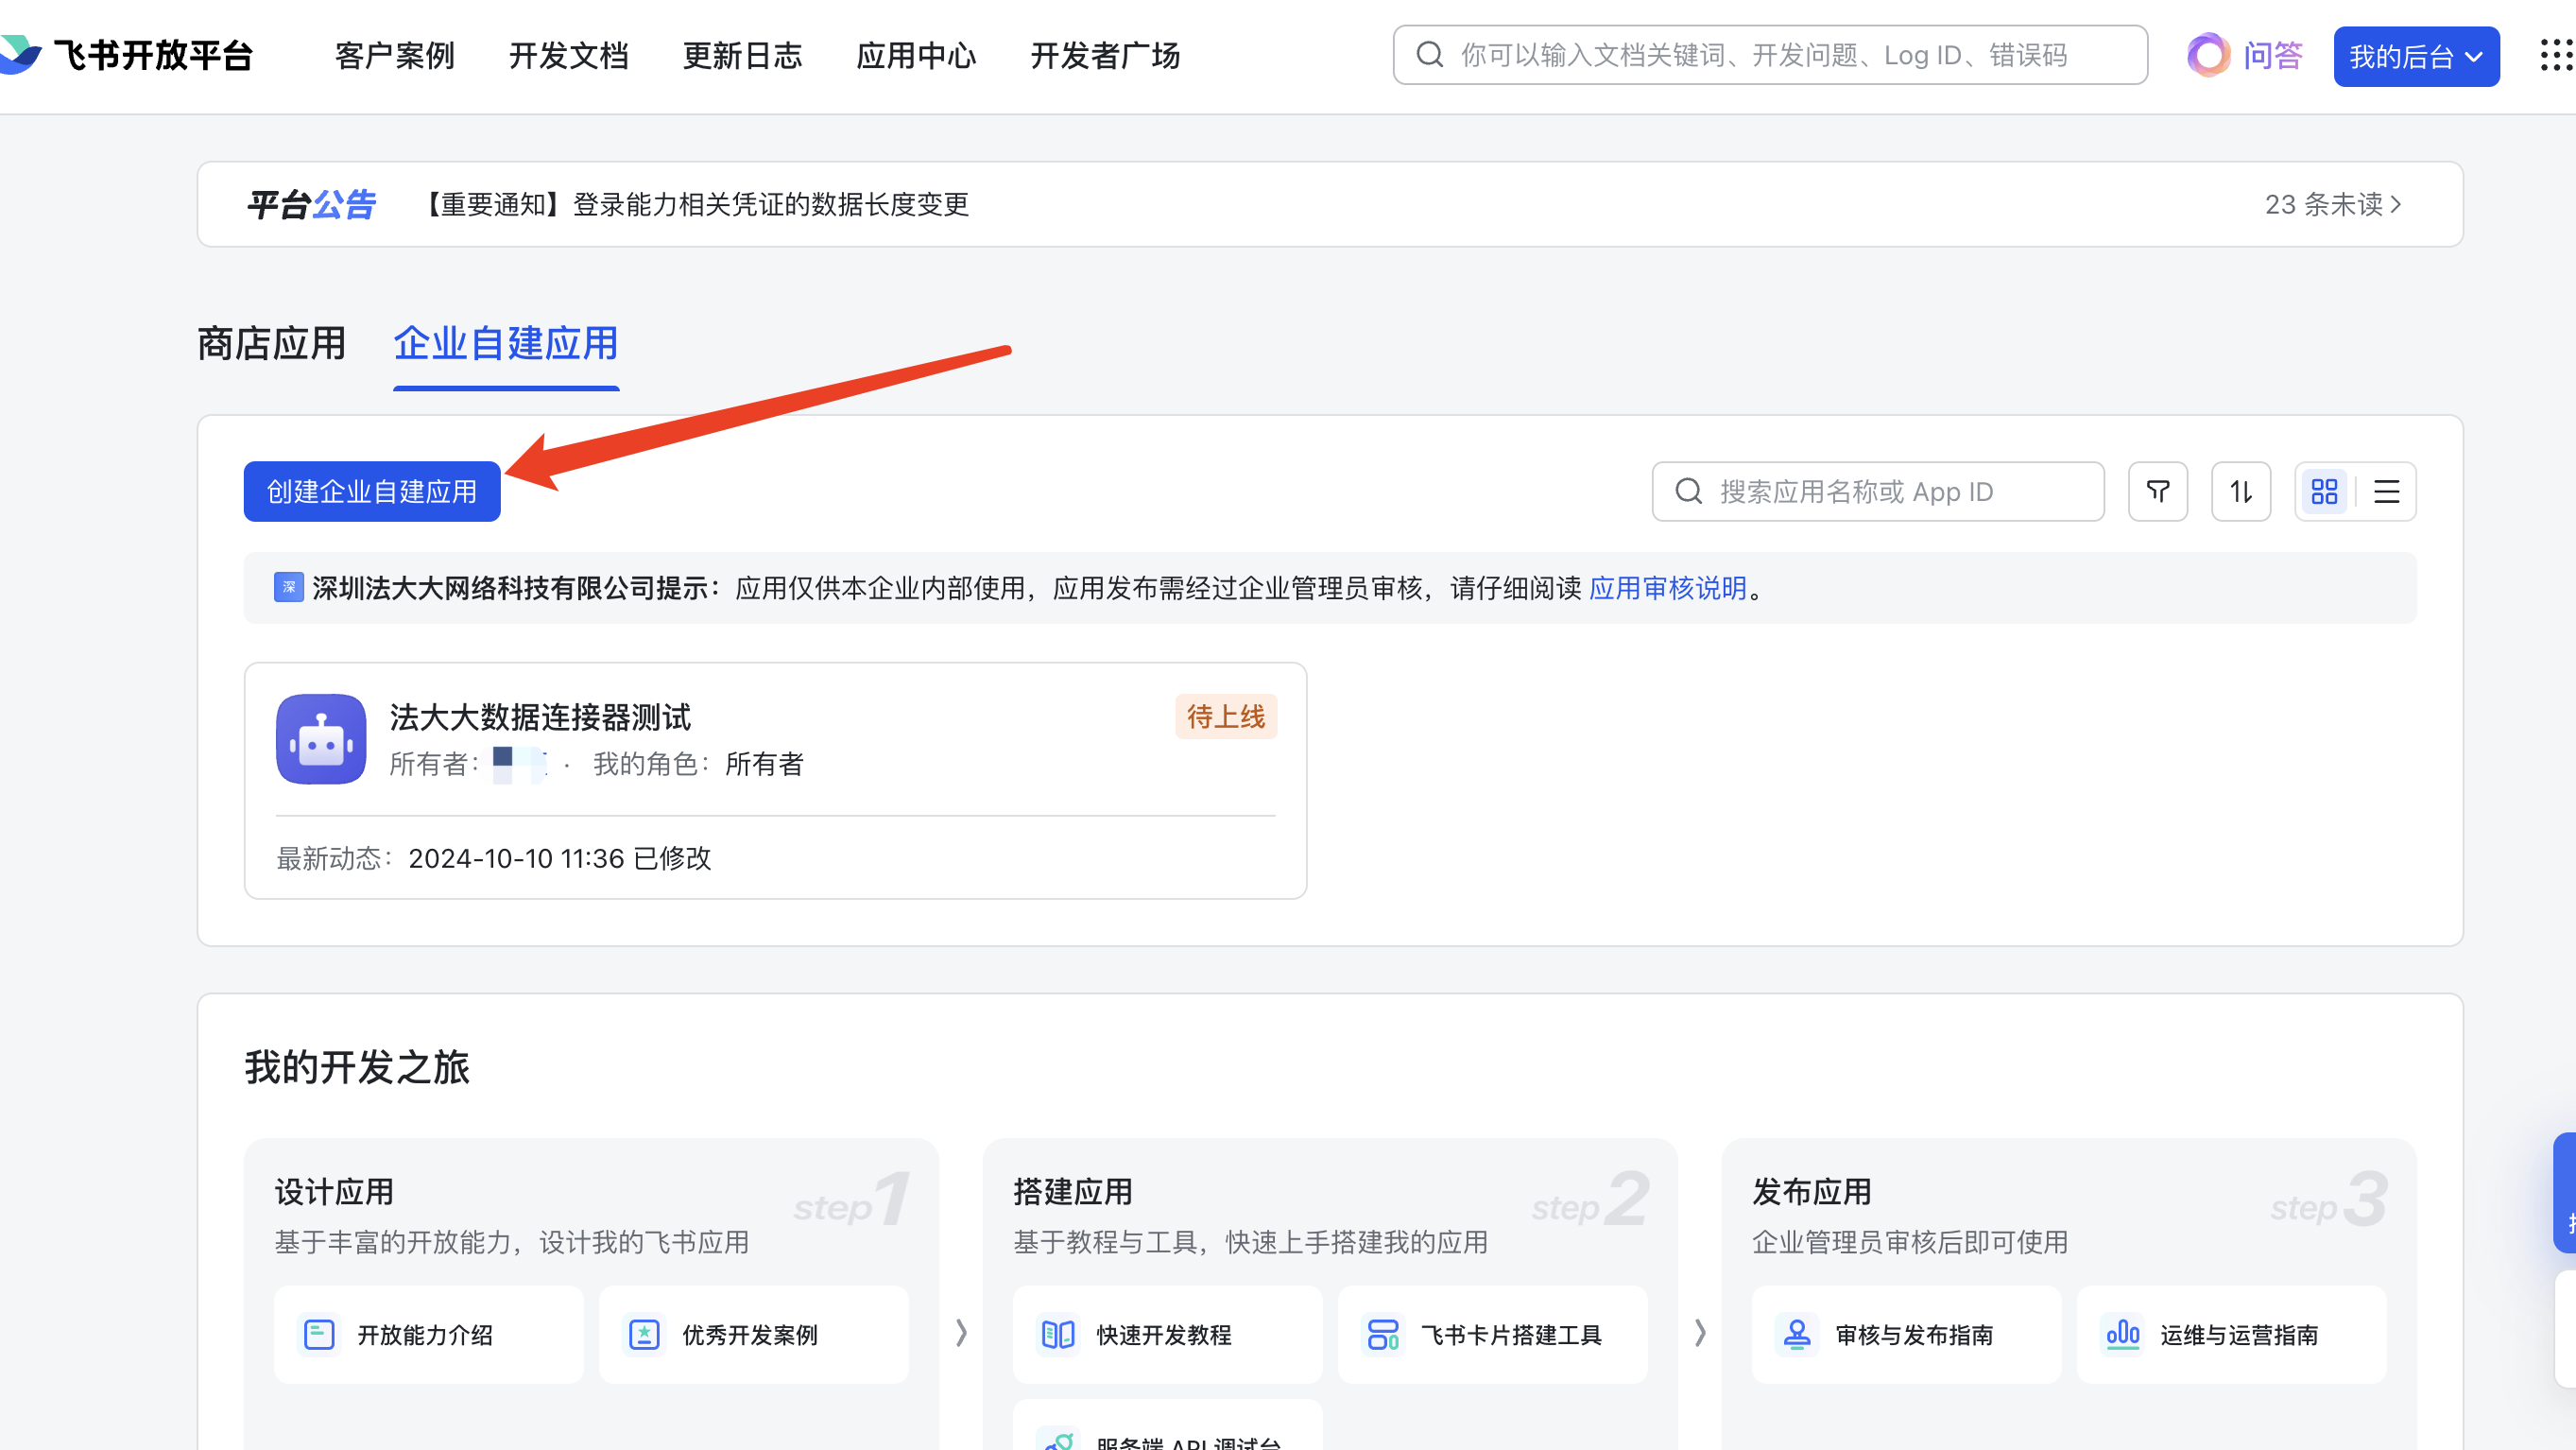Open the 应用审核说明 link
Screen dimensions: 2576x1450
1668,589
